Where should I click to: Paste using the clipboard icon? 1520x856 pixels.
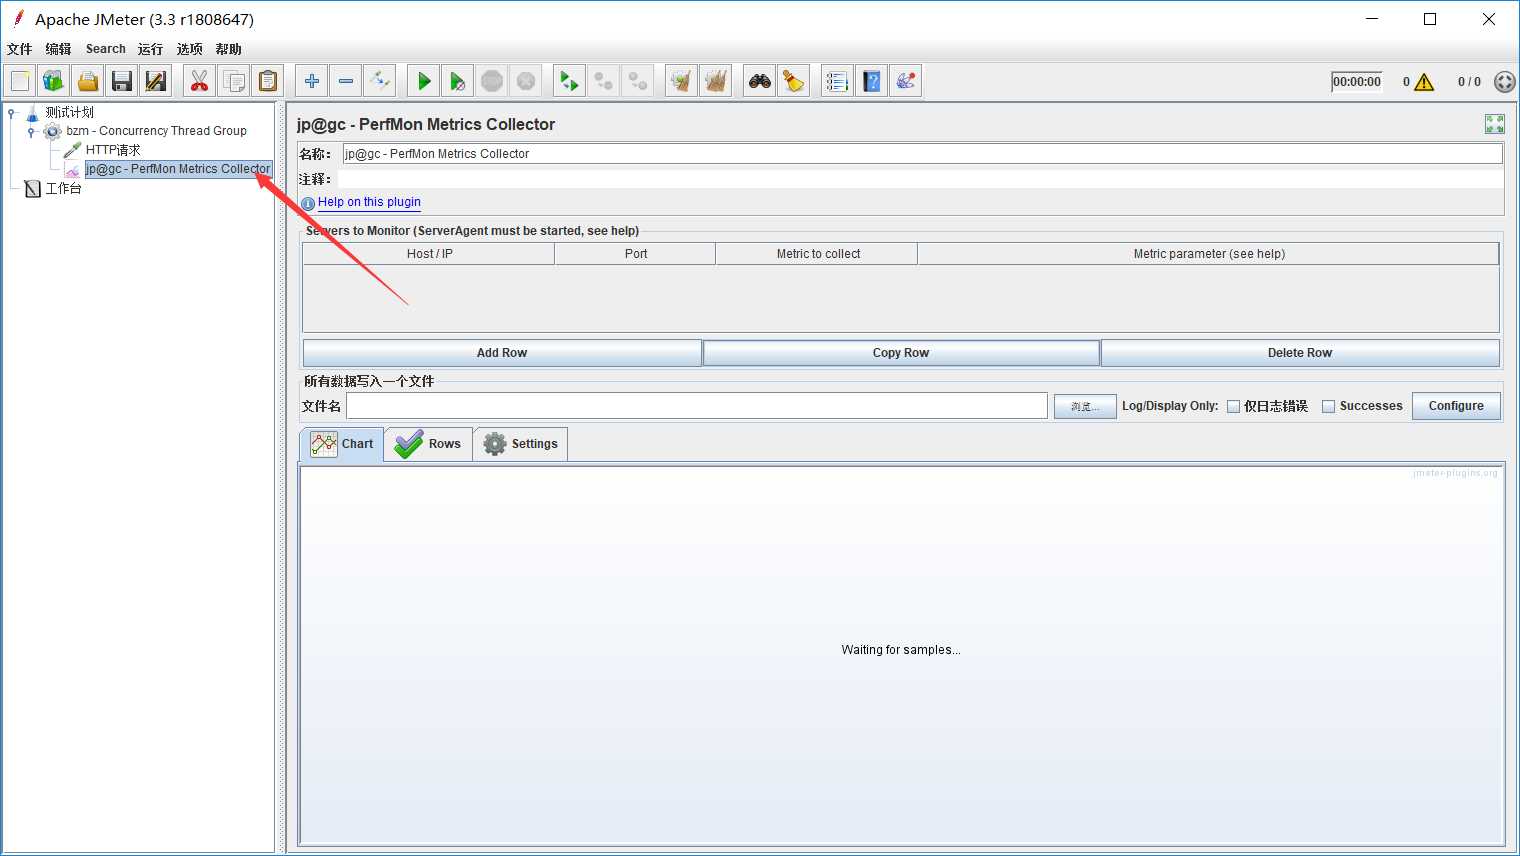(268, 81)
